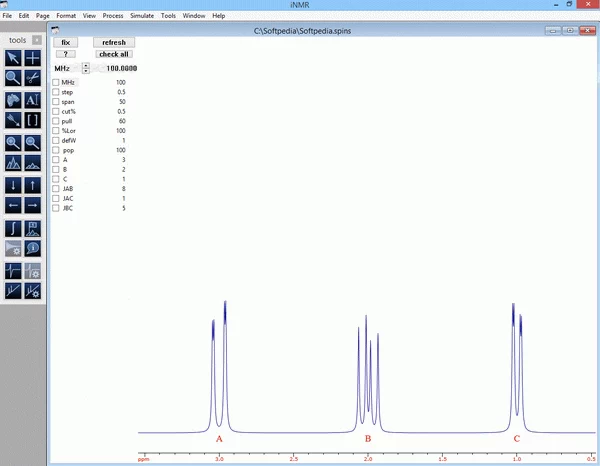The image size is (600, 466).
Task: Click the down arrow tool icon
Action: [13, 186]
